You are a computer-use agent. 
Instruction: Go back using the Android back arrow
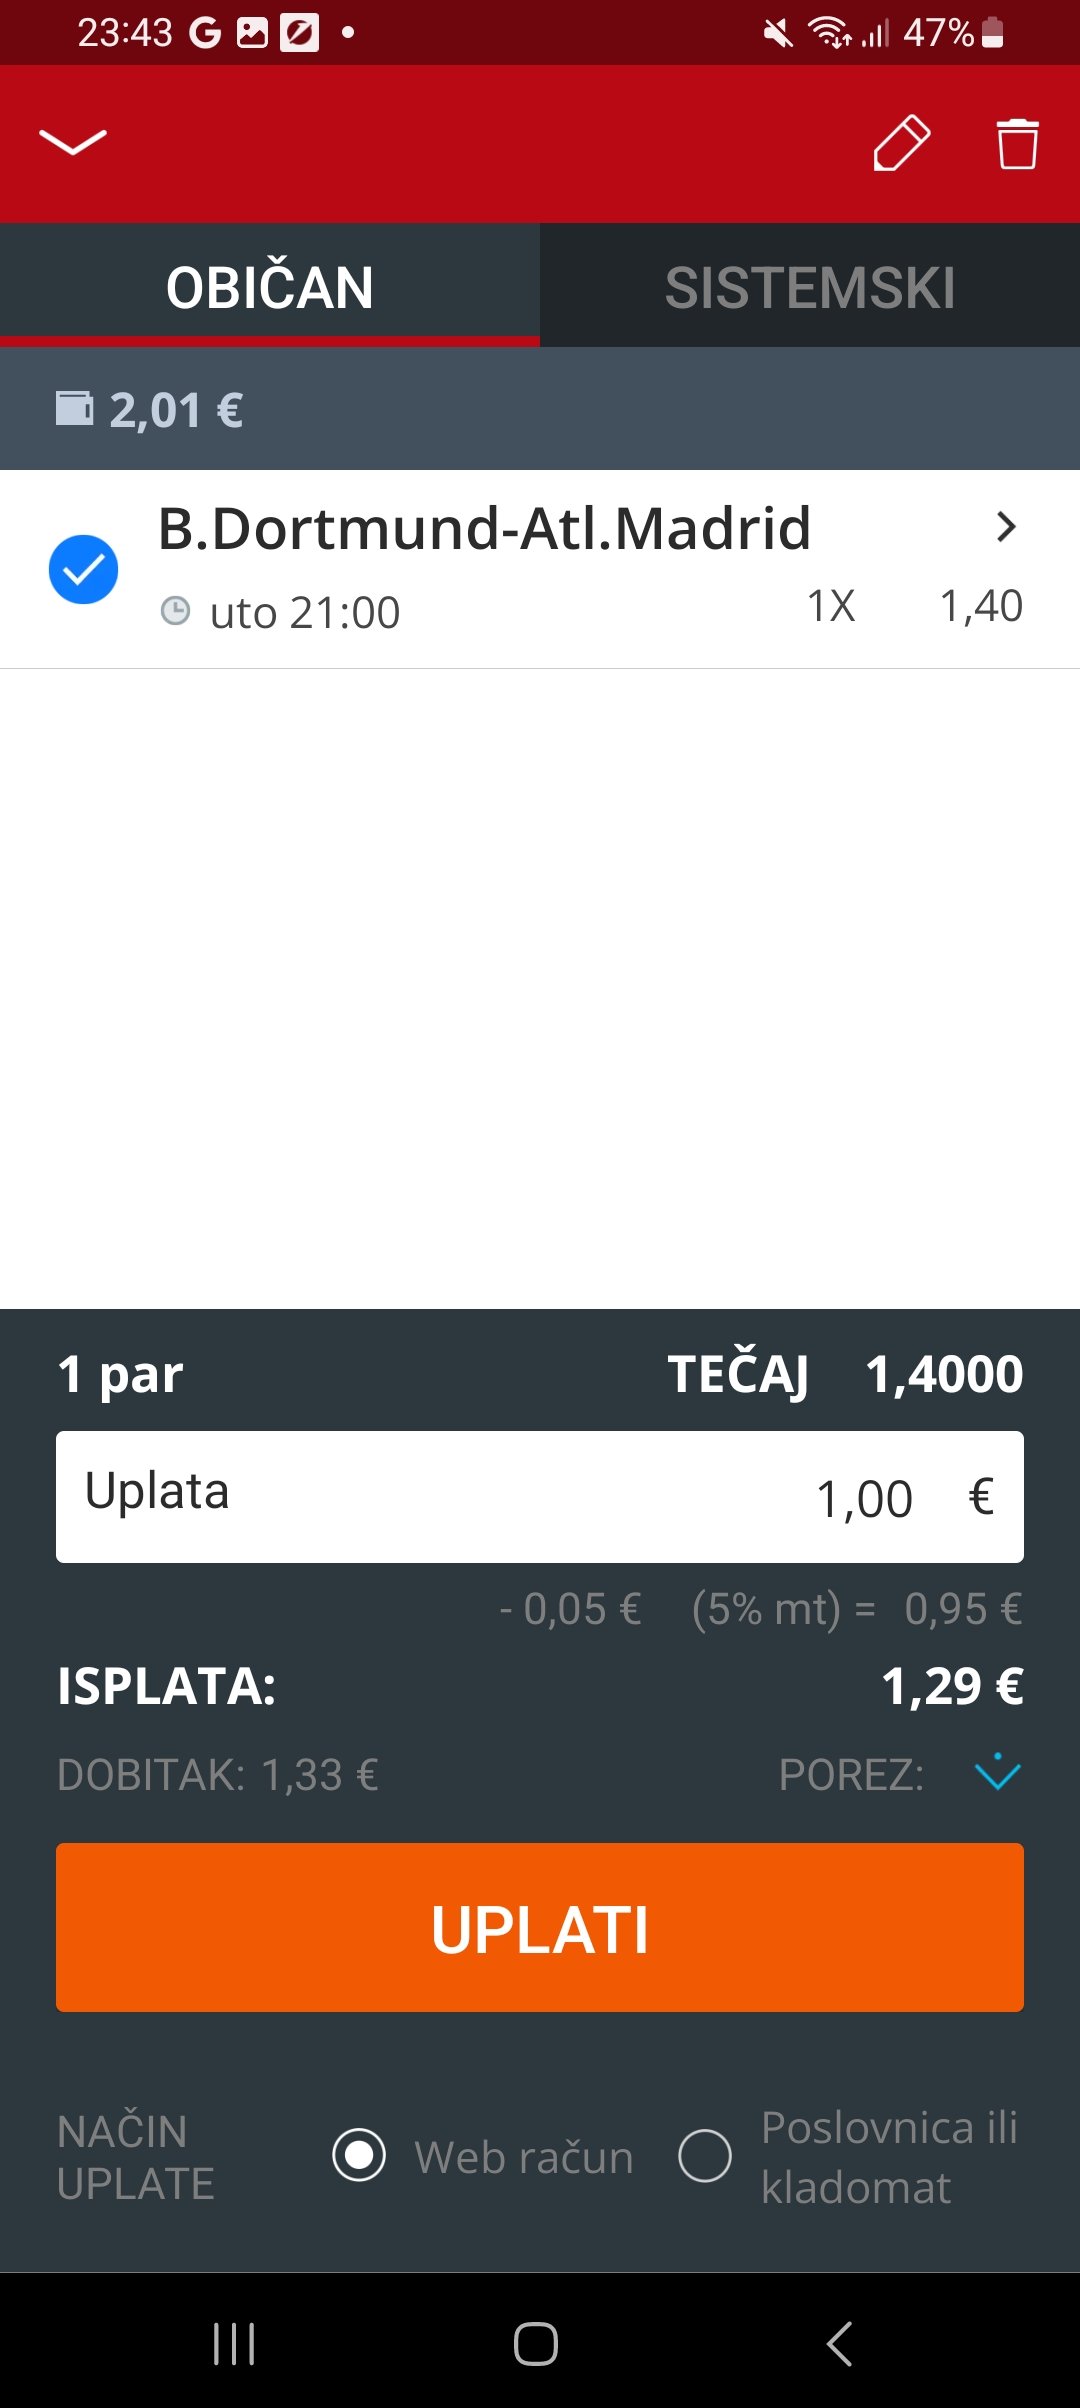[839, 2343]
